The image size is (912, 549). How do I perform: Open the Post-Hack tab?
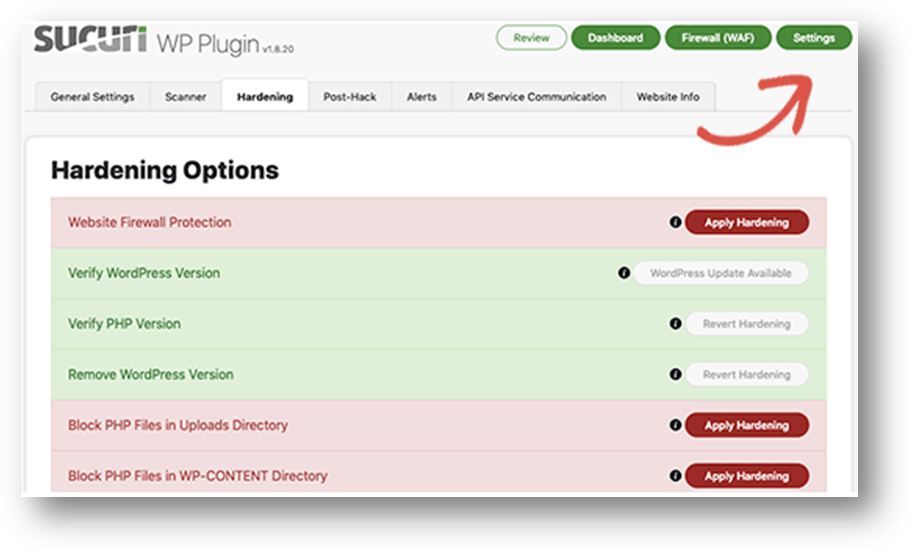point(350,97)
